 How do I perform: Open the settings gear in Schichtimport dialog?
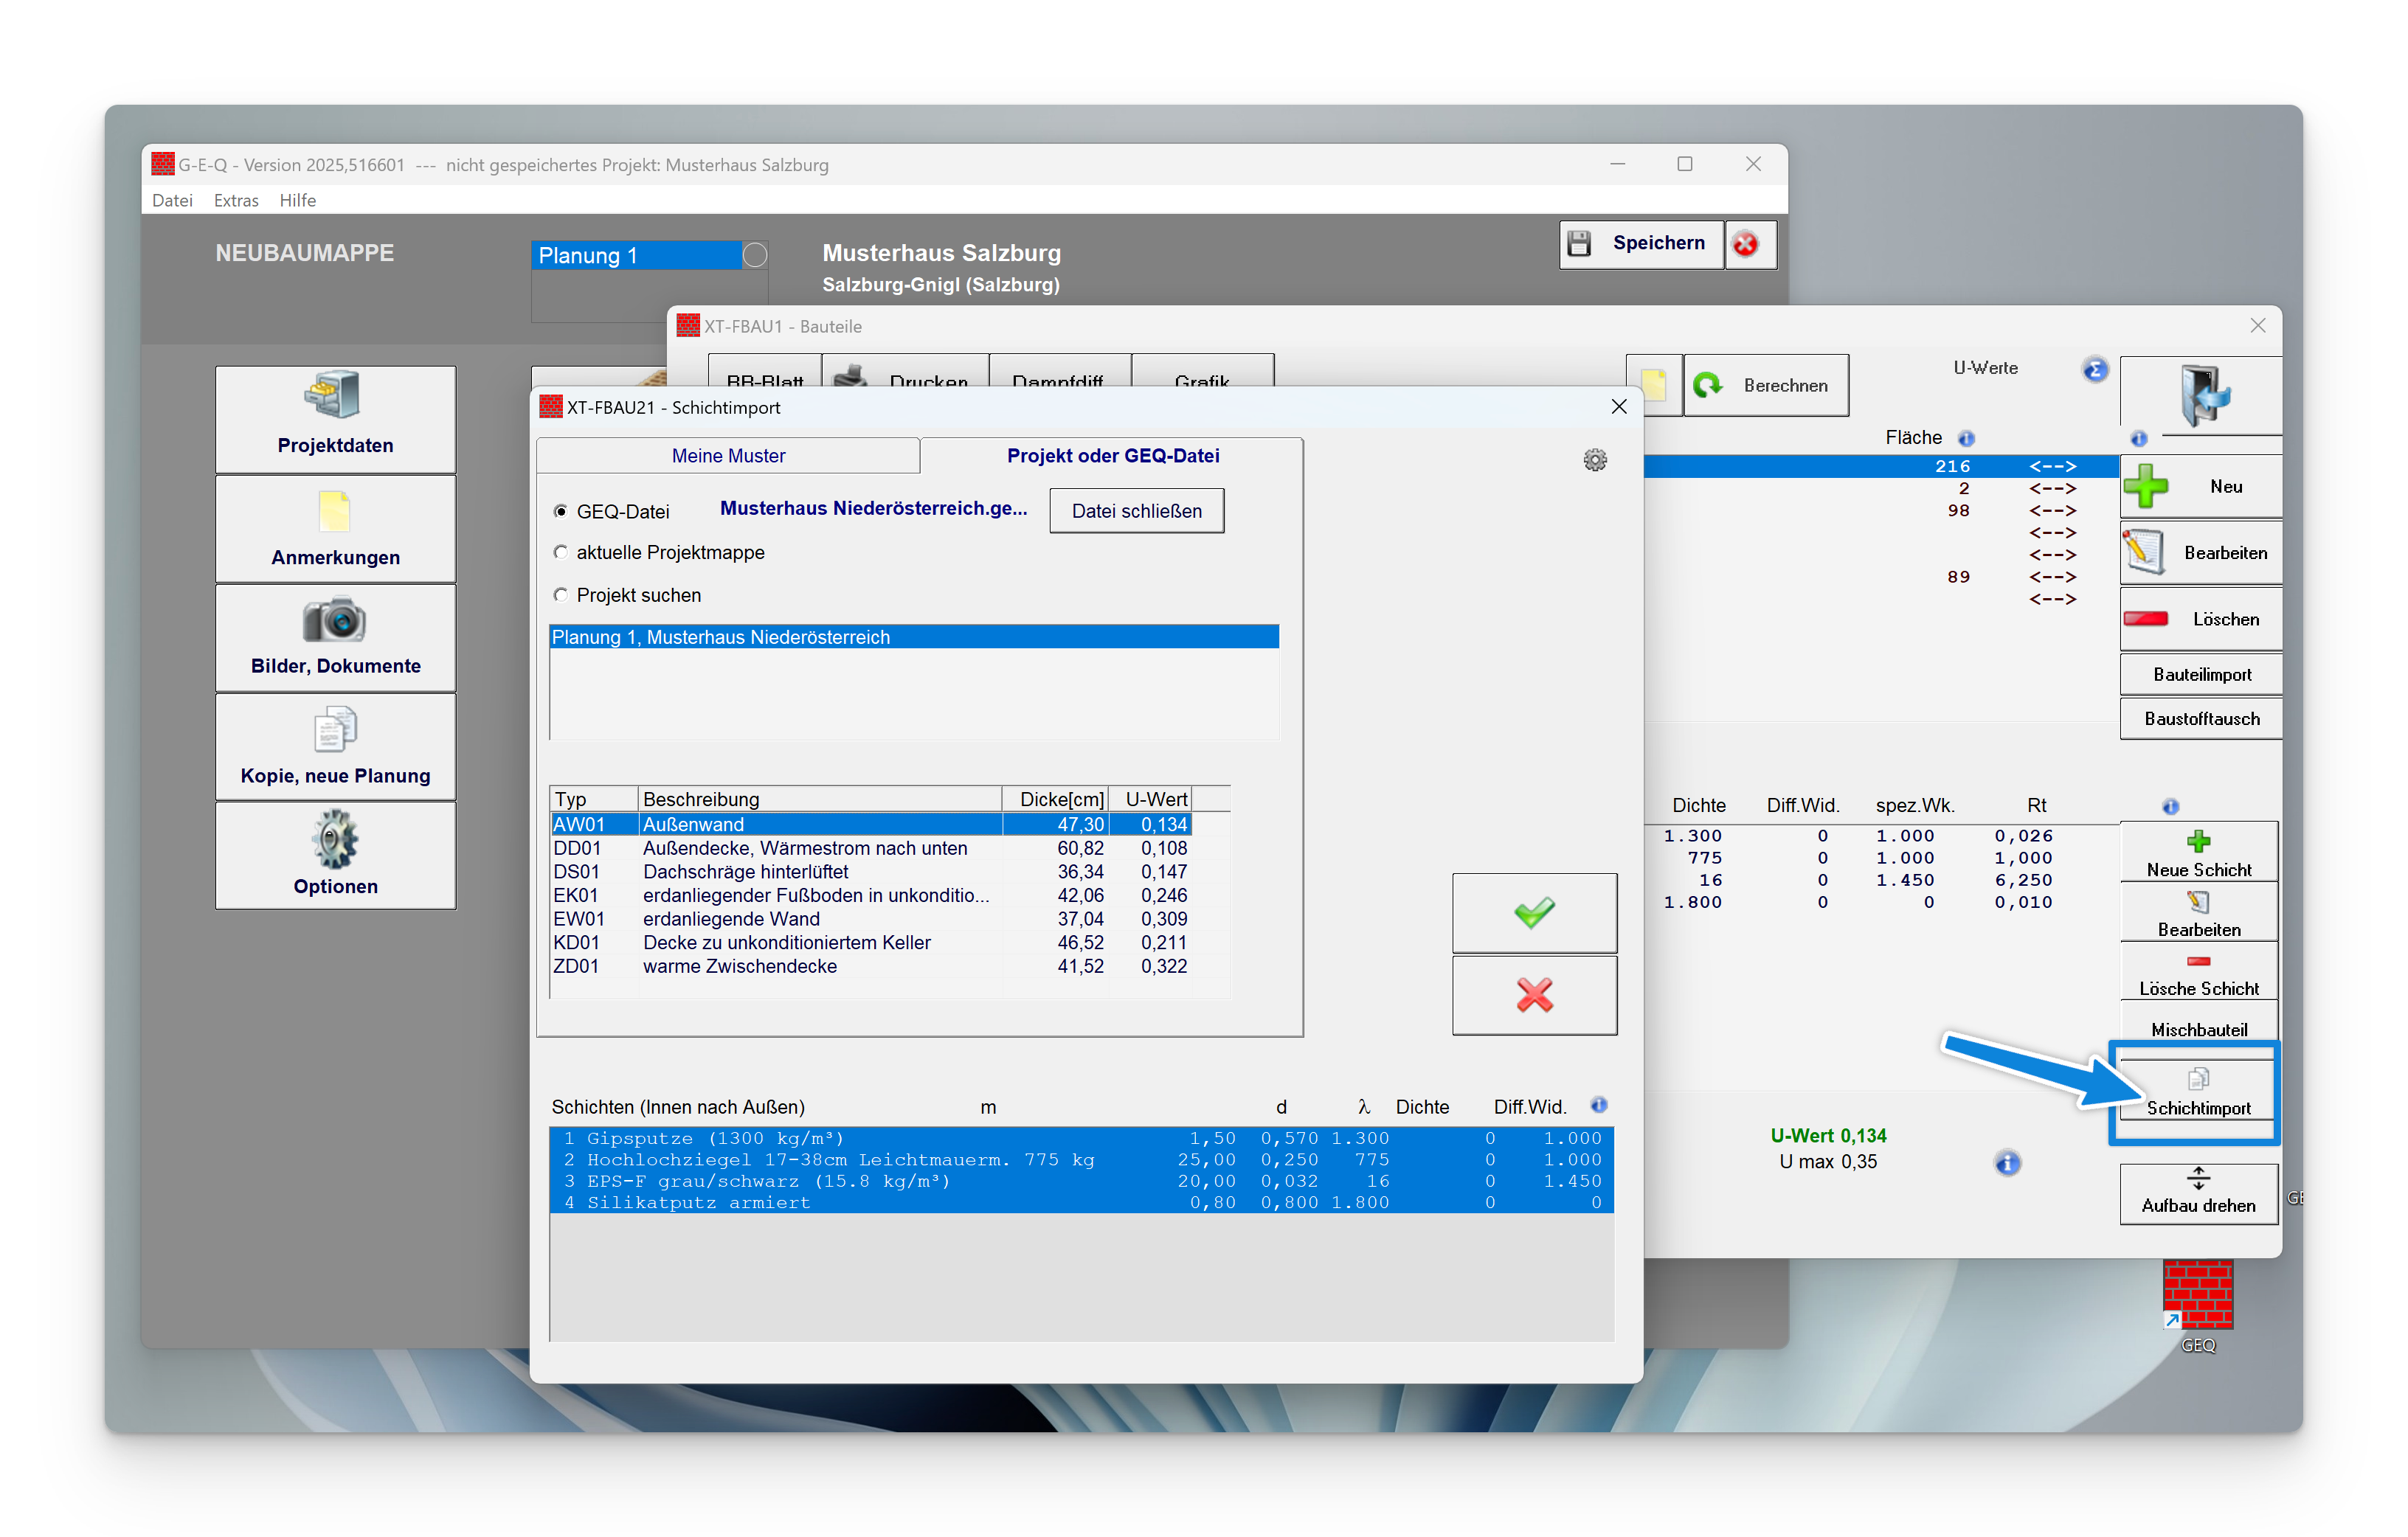coord(1595,460)
